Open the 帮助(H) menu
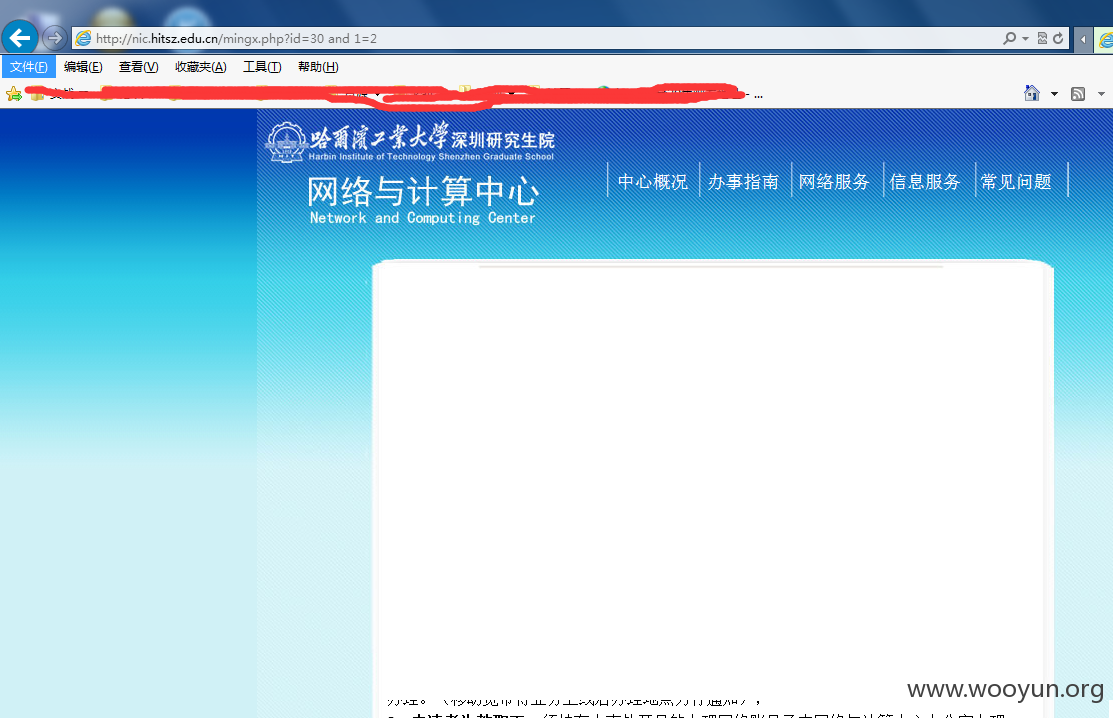 [318, 67]
